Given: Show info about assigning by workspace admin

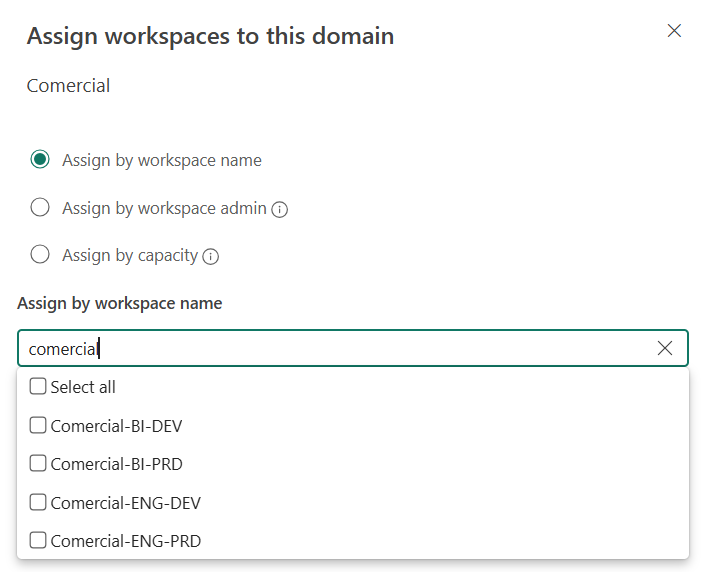Looking at the screenshot, I should tap(280, 209).
